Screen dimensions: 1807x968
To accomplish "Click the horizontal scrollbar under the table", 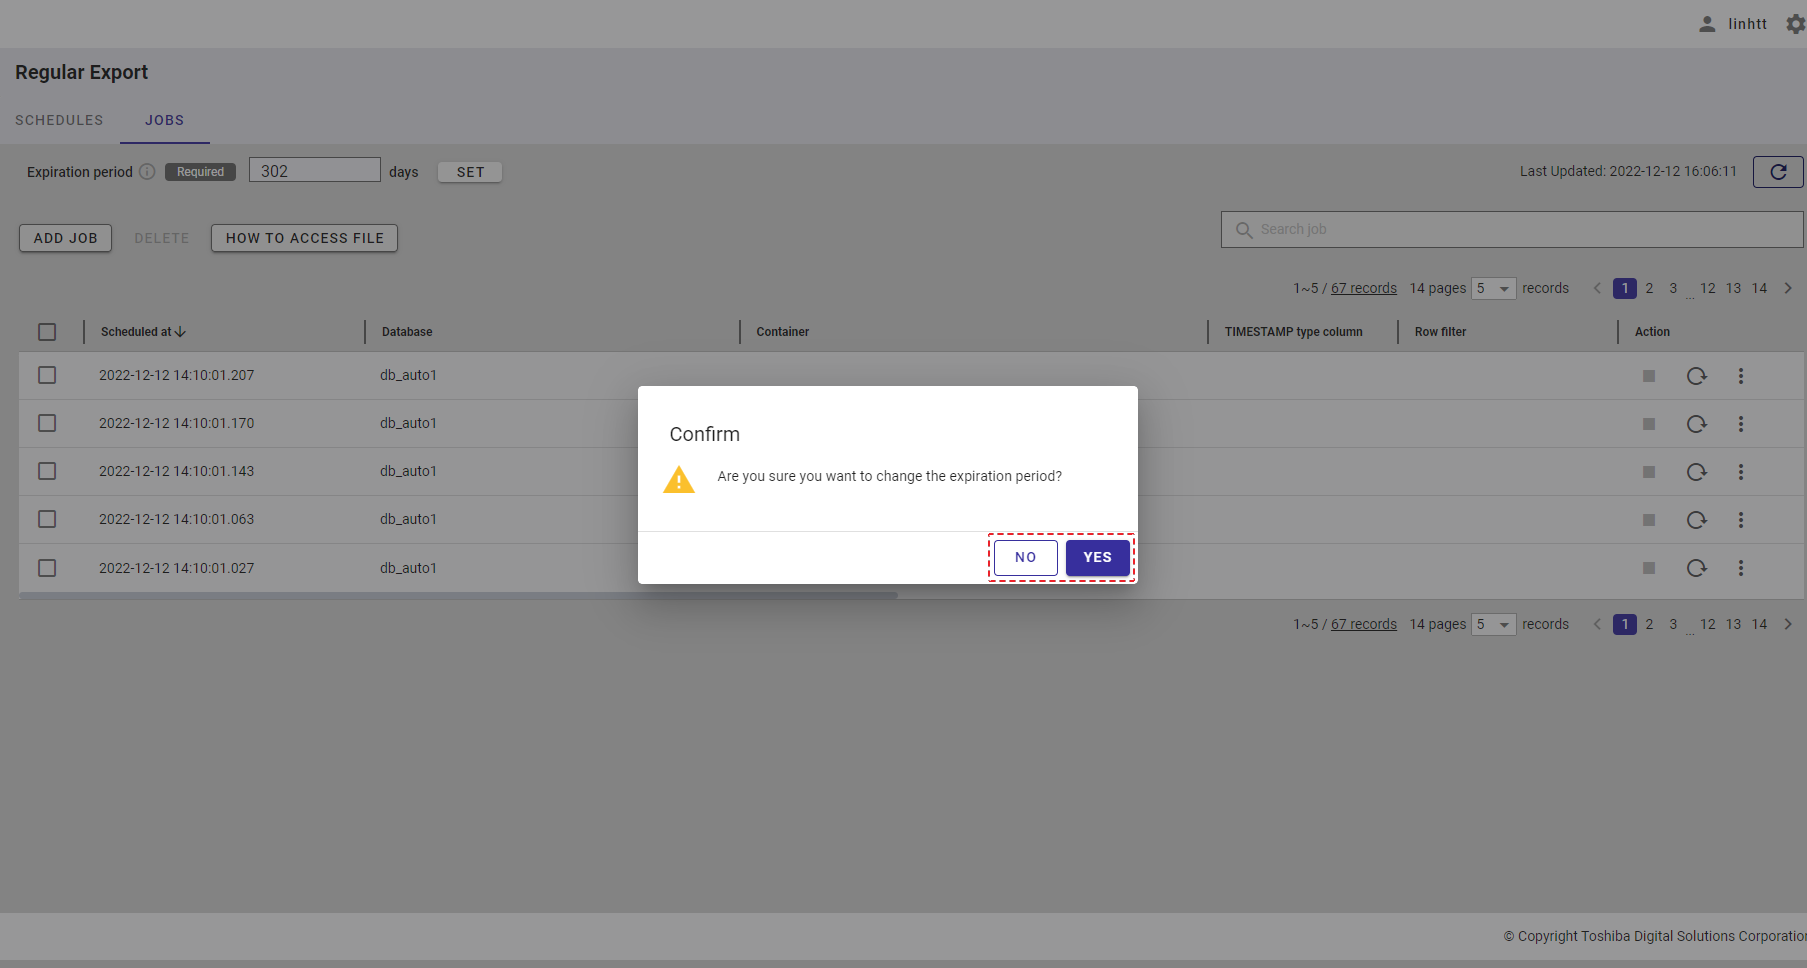I will [x=458, y=596].
